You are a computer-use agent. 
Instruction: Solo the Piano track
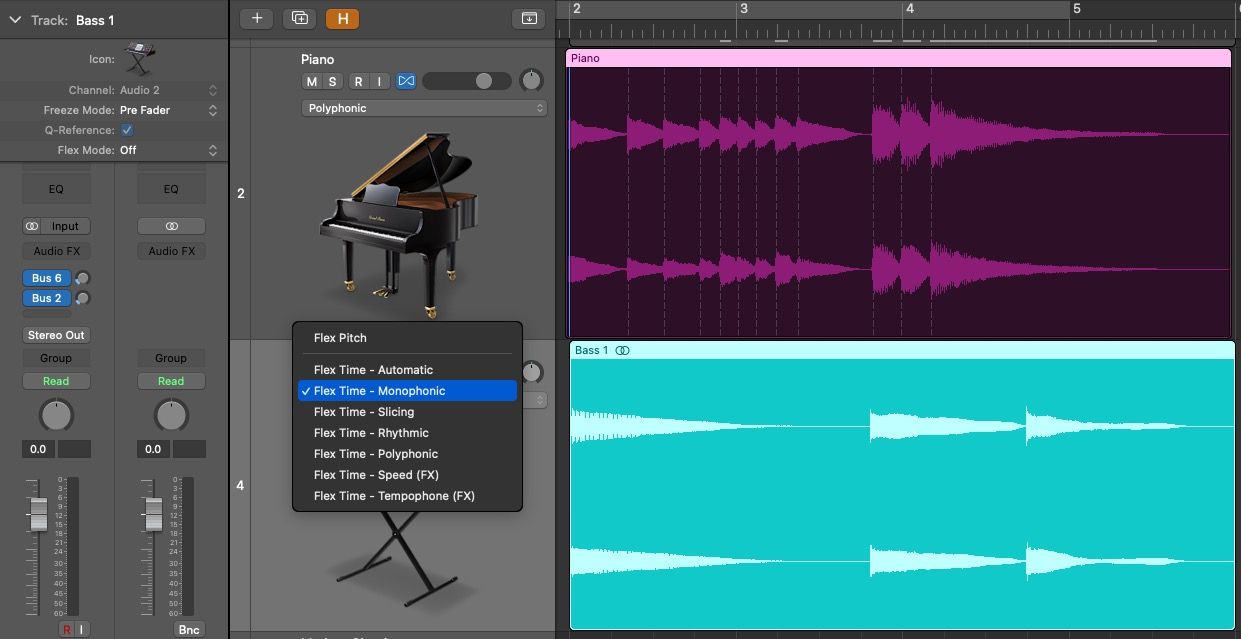[x=333, y=81]
